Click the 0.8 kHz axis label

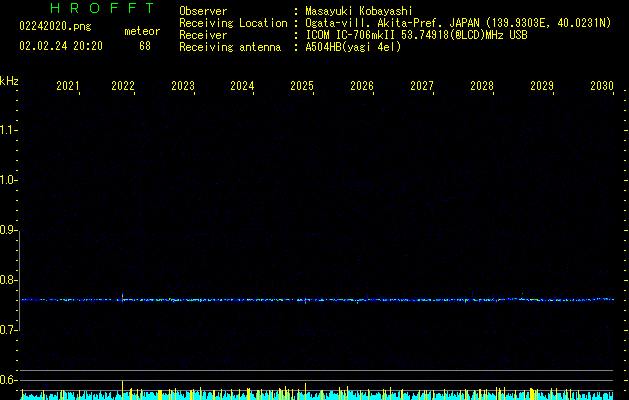[7, 280]
